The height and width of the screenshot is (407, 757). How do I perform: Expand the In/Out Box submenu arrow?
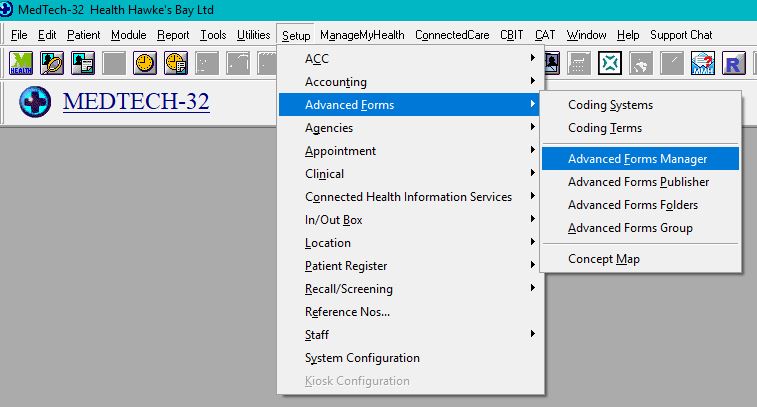click(533, 219)
